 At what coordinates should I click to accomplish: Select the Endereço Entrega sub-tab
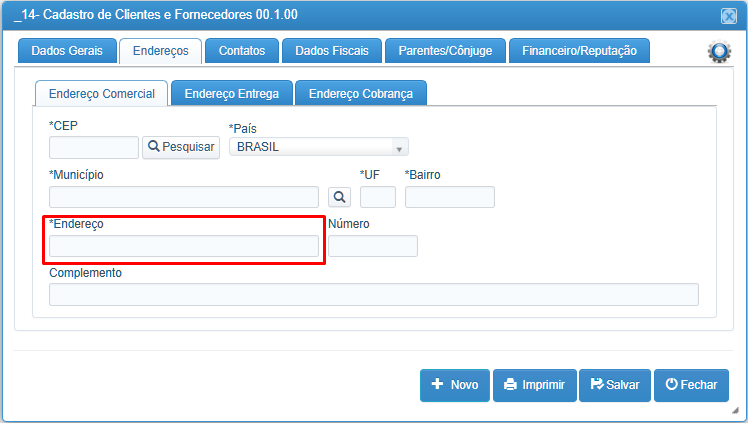click(x=232, y=93)
